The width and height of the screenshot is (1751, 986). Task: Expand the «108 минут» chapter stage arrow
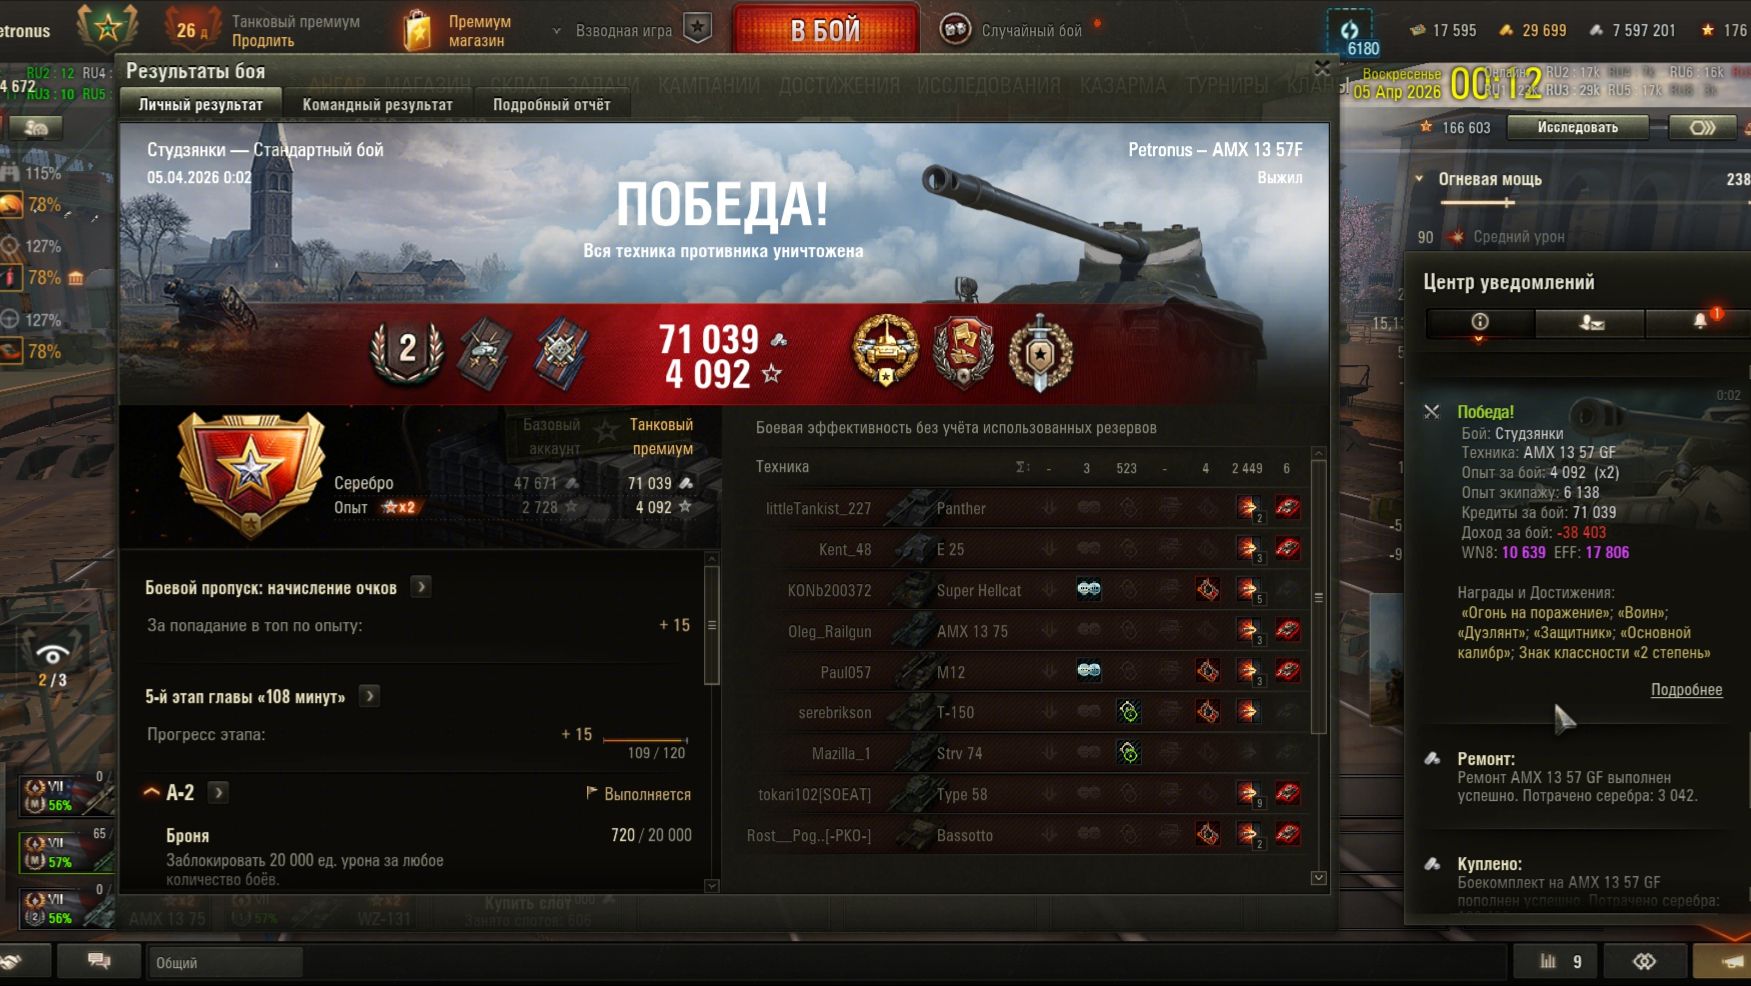(x=370, y=696)
